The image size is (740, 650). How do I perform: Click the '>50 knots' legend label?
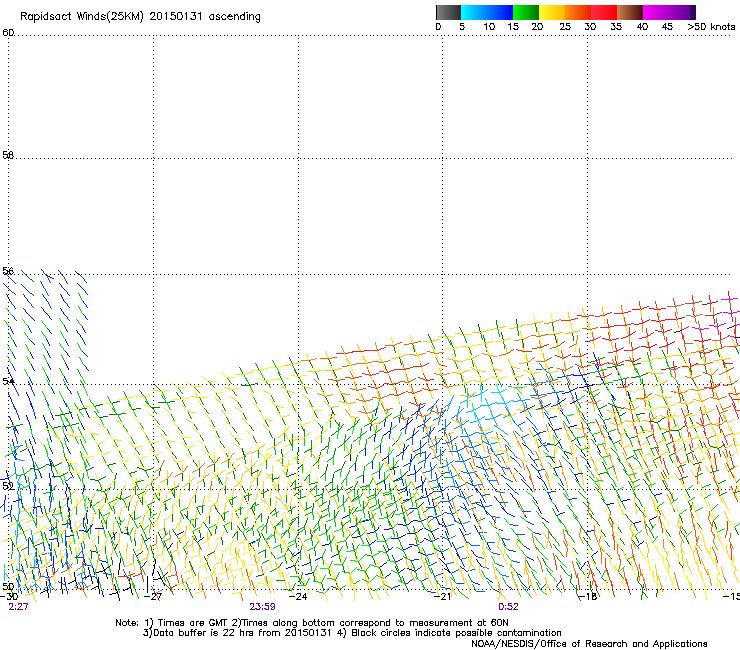pos(711,27)
